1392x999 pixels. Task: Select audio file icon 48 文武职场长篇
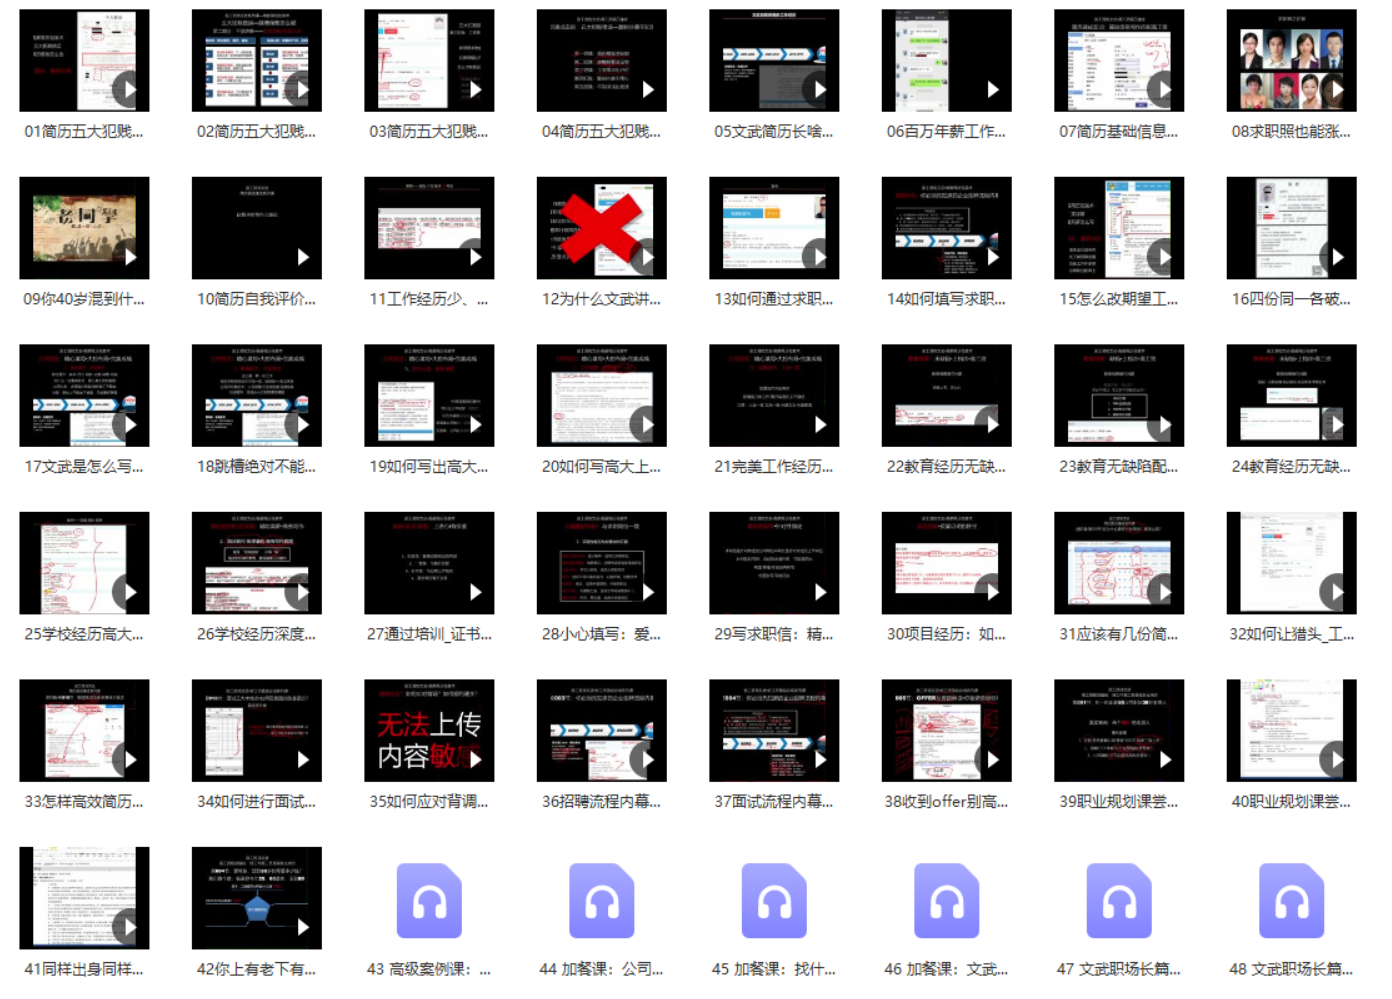tap(1291, 901)
